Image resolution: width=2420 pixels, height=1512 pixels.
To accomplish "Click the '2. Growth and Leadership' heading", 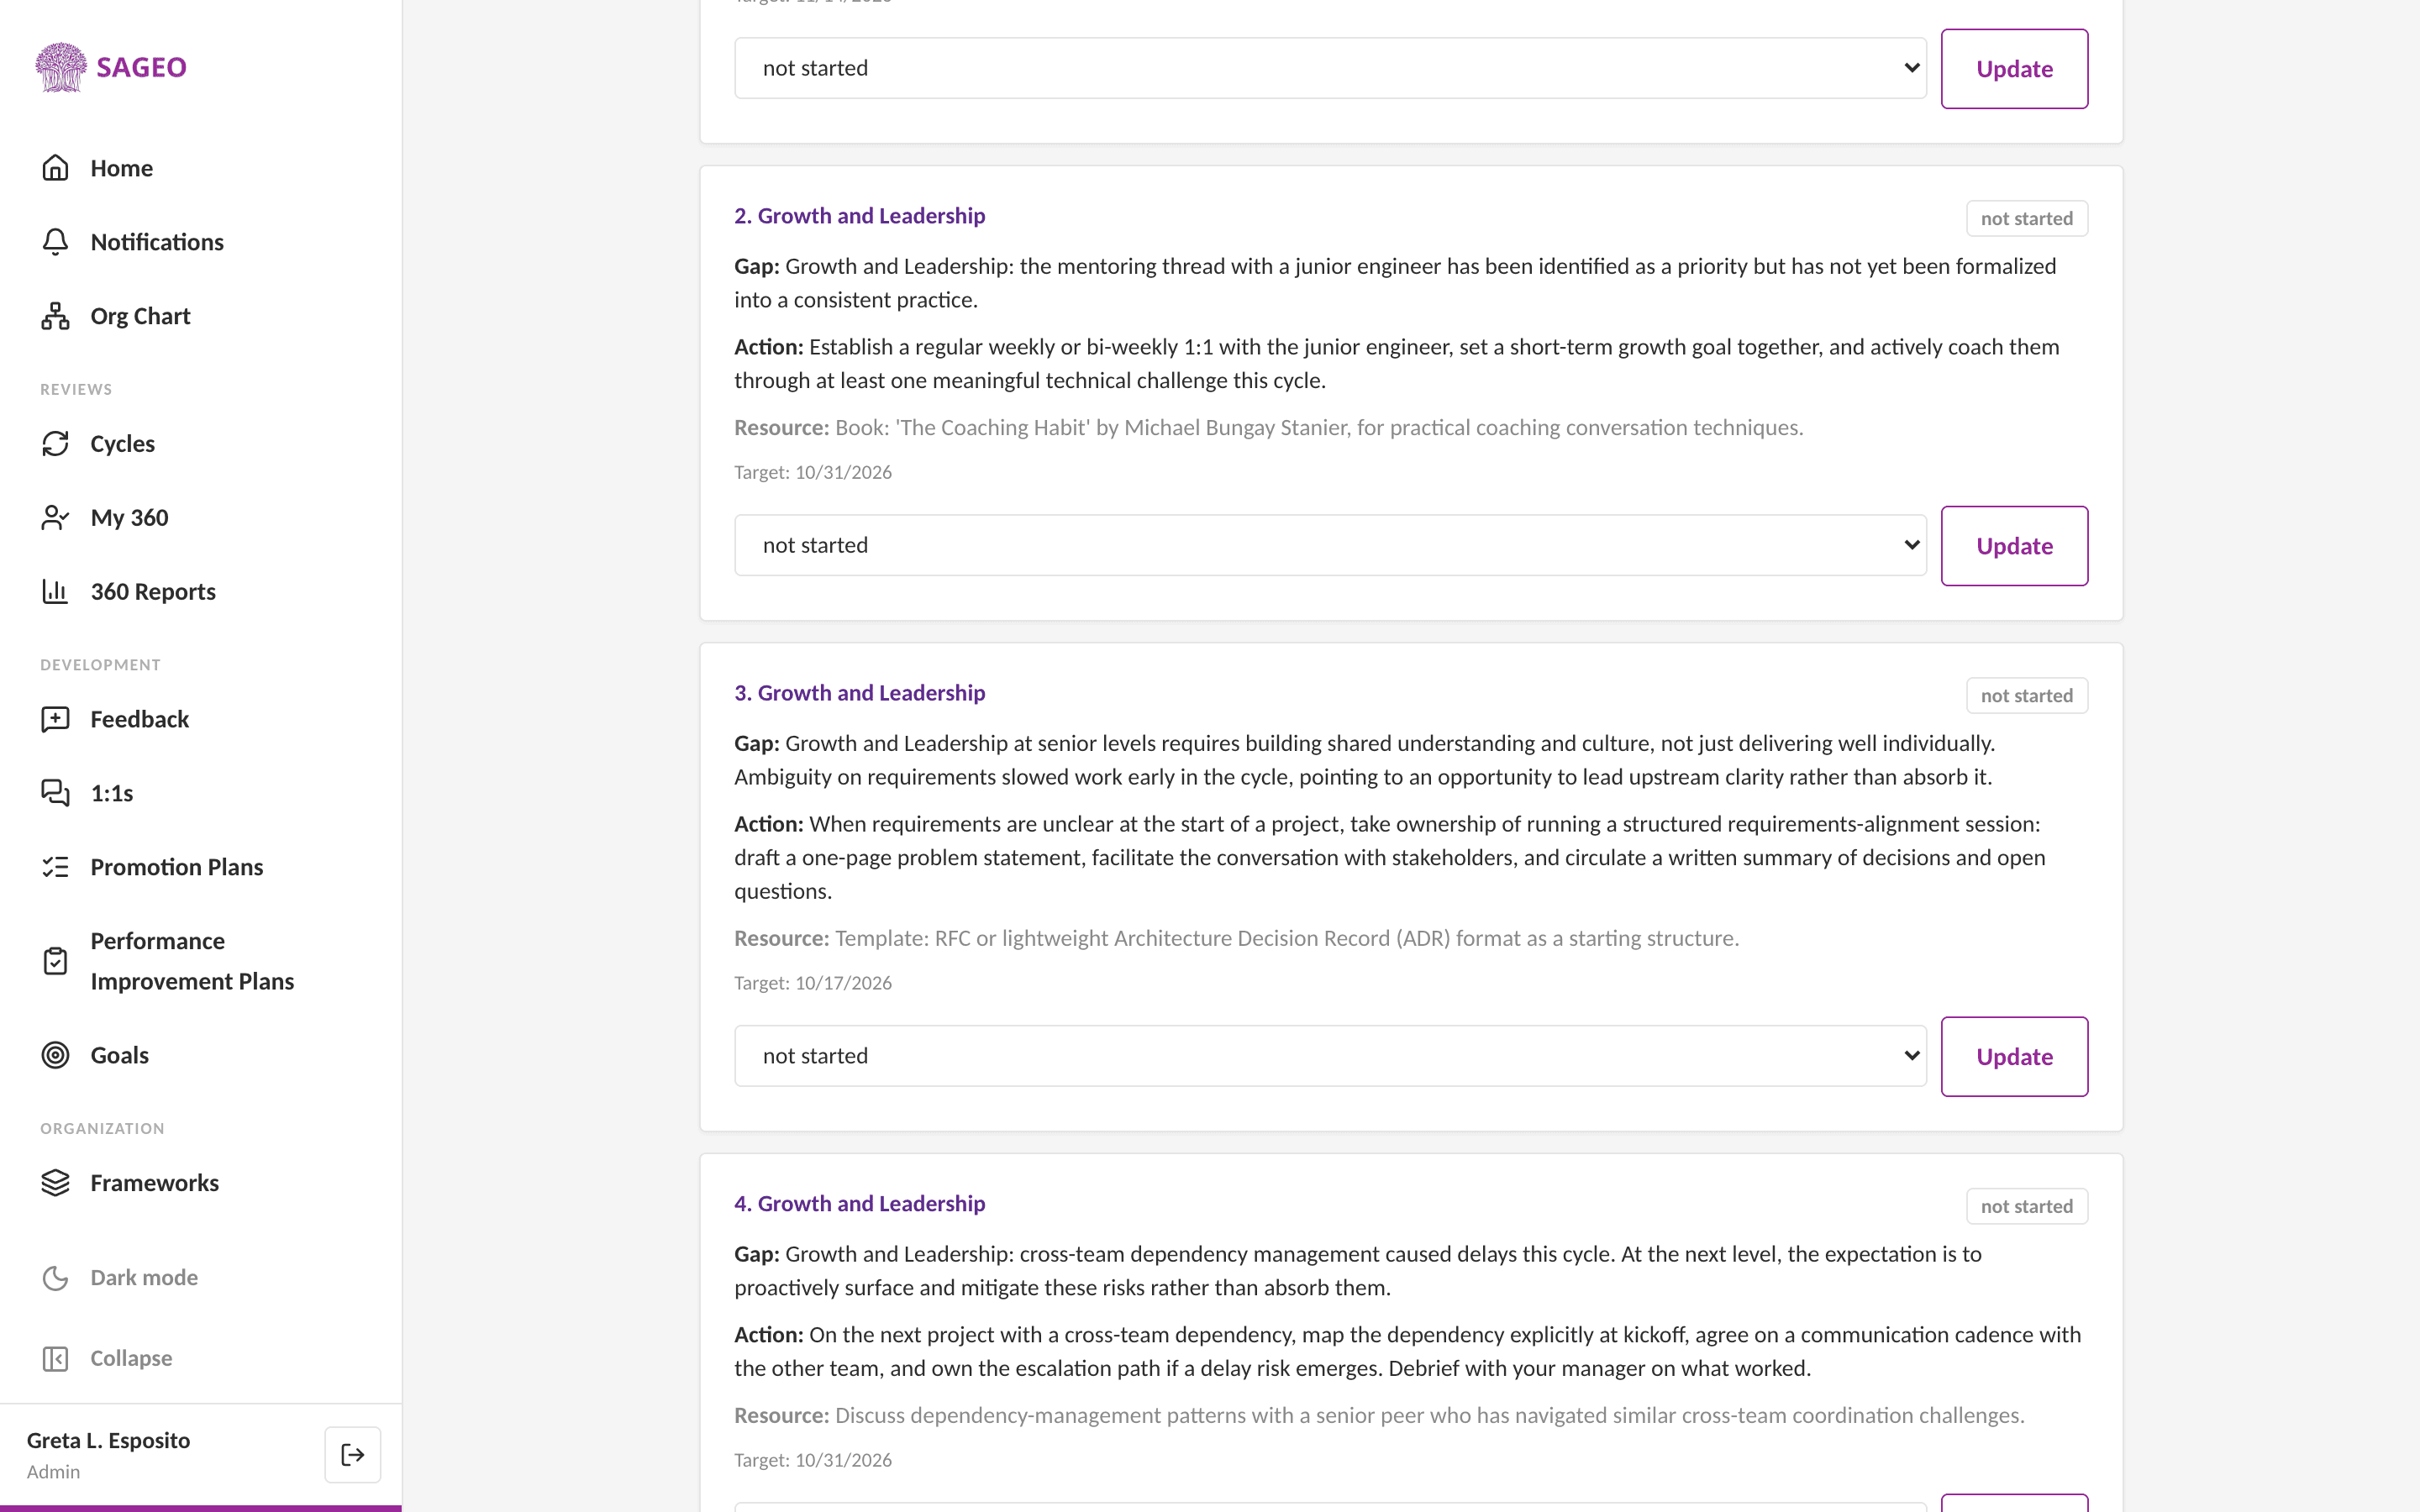I will (859, 216).
